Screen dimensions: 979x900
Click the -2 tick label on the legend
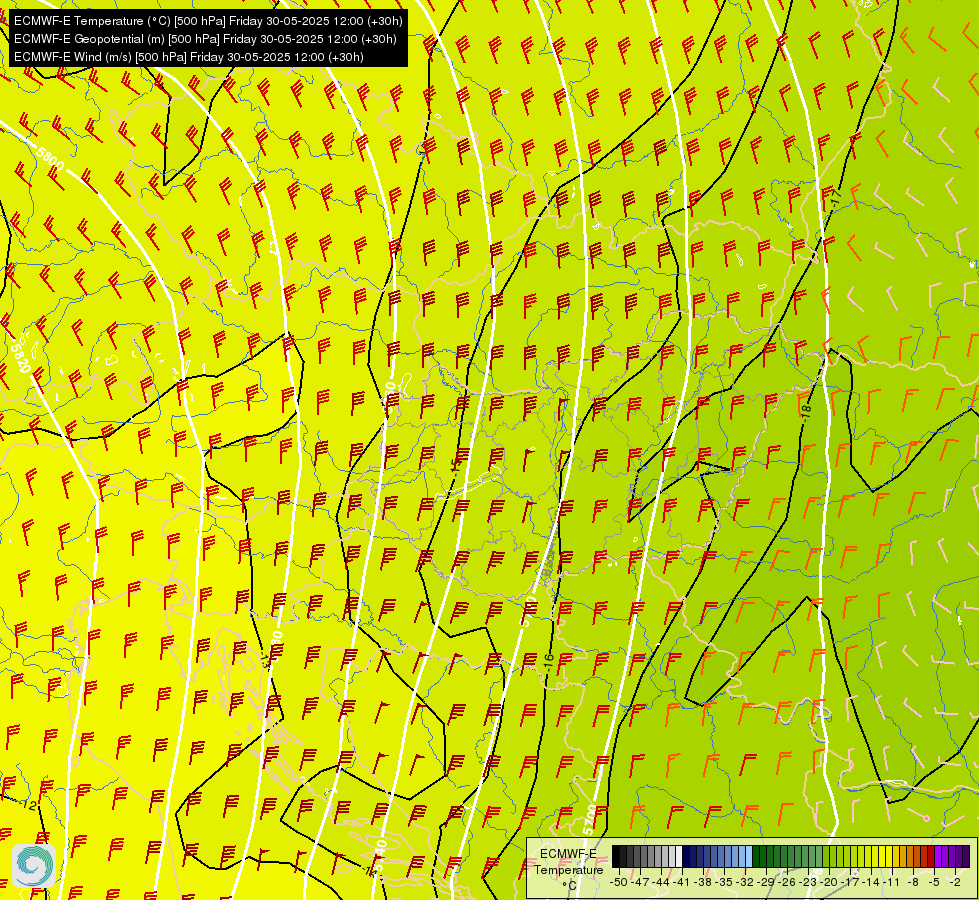coord(955,882)
